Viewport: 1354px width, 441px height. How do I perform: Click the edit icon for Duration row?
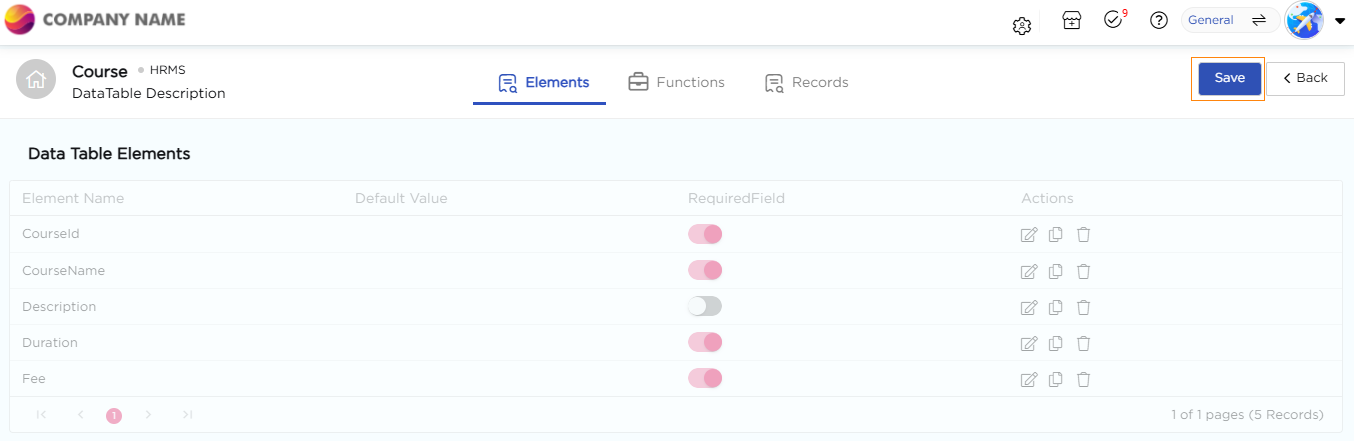pyautogui.click(x=1028, y=343)
